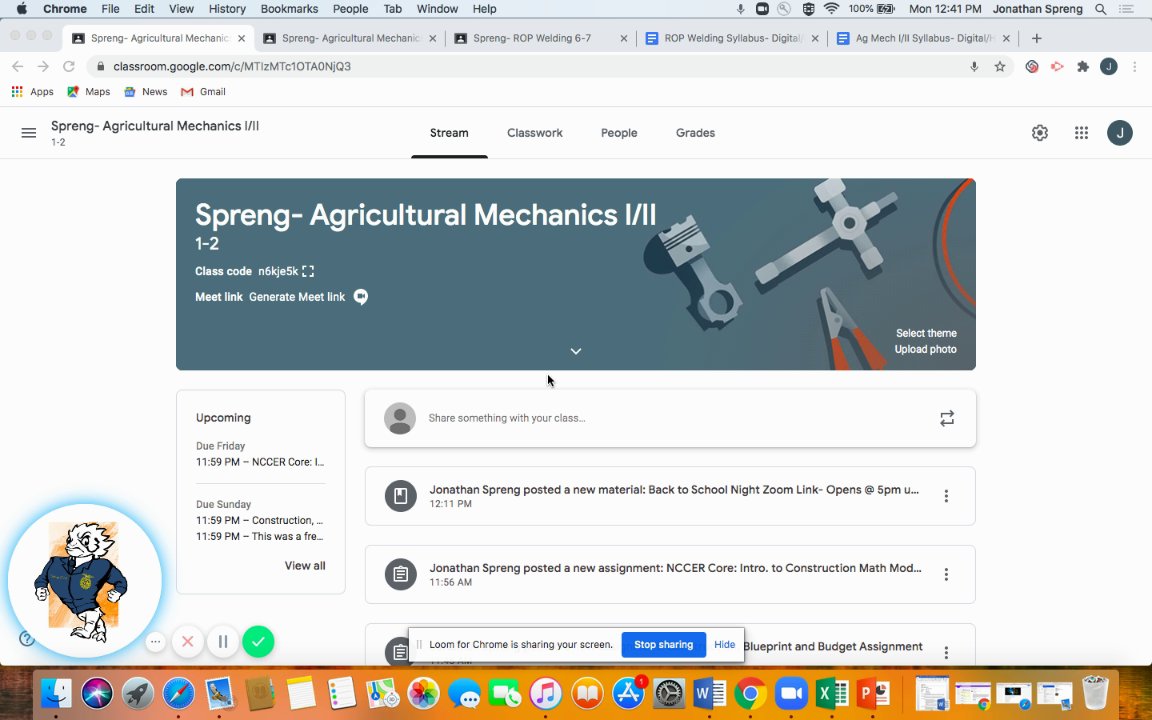This screenshot has width=1152, height=720.
Task: Click the Classroom help question mark icon
Action: pos(26,638)
